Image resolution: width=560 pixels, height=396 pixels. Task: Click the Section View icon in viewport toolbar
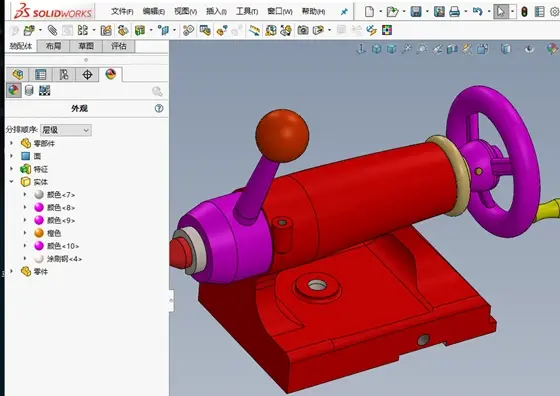[452, 49]
